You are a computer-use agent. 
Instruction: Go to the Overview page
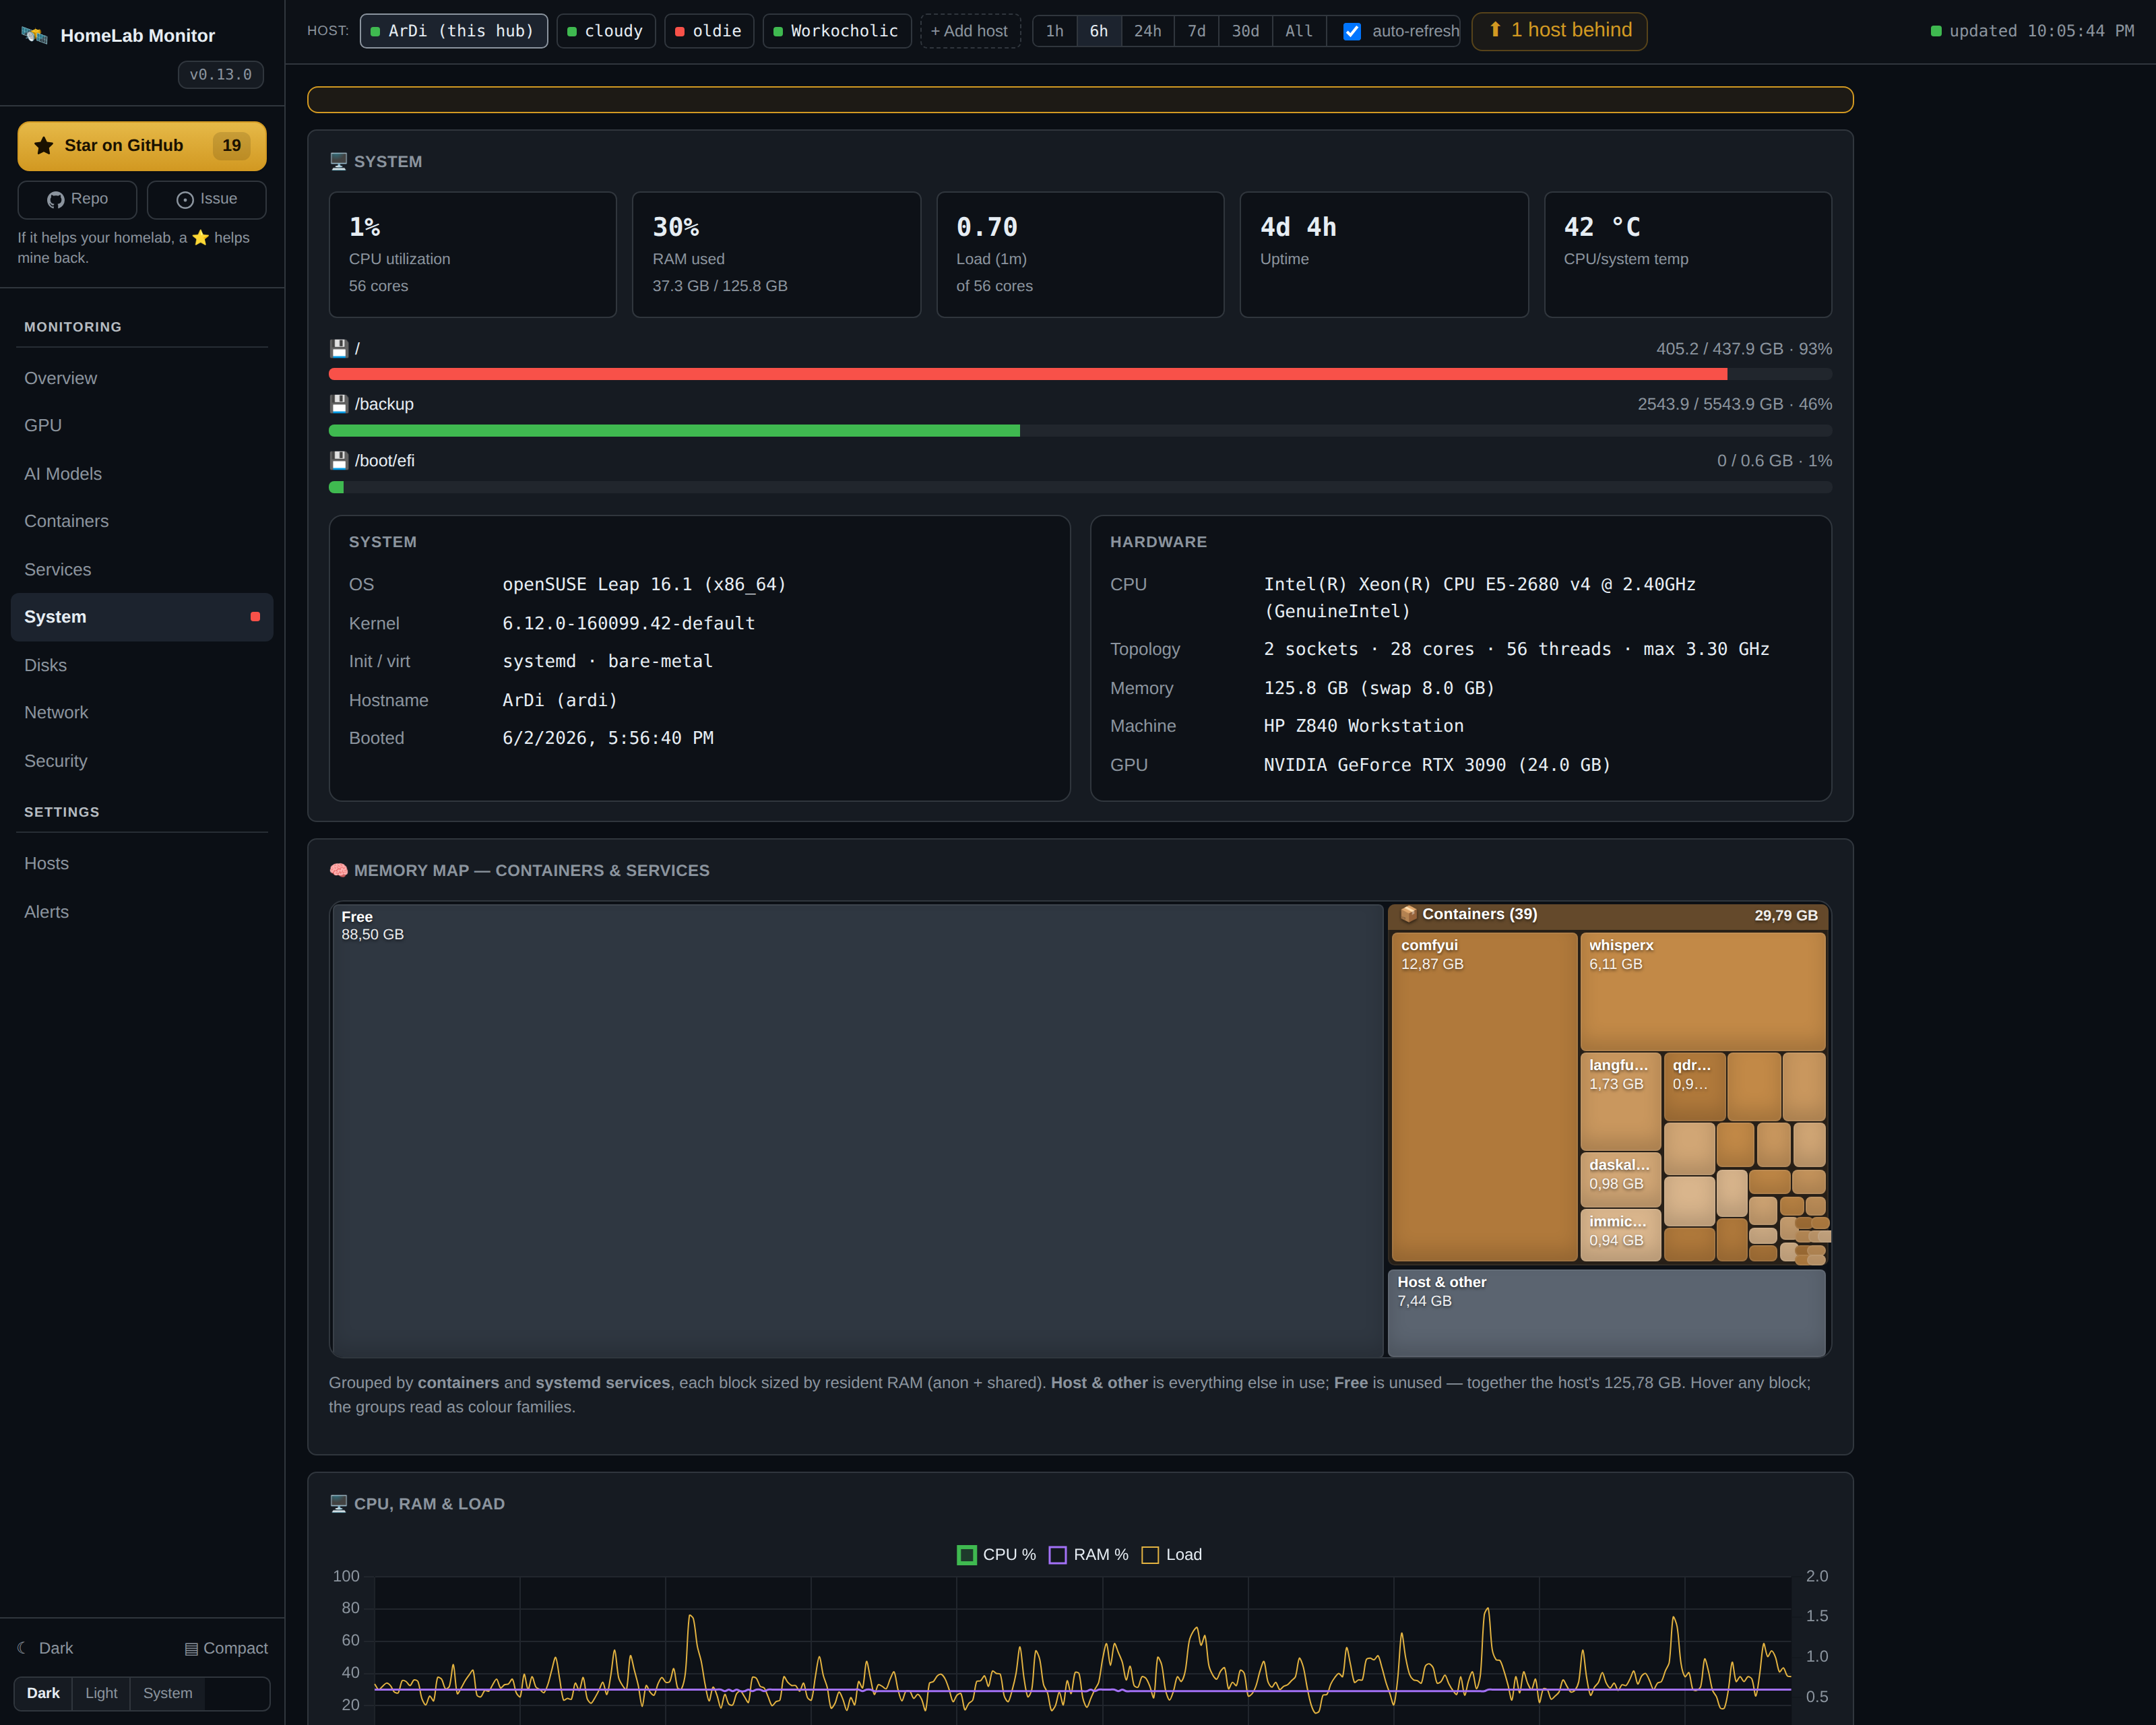pyautogui.click(x=142, y=378)
